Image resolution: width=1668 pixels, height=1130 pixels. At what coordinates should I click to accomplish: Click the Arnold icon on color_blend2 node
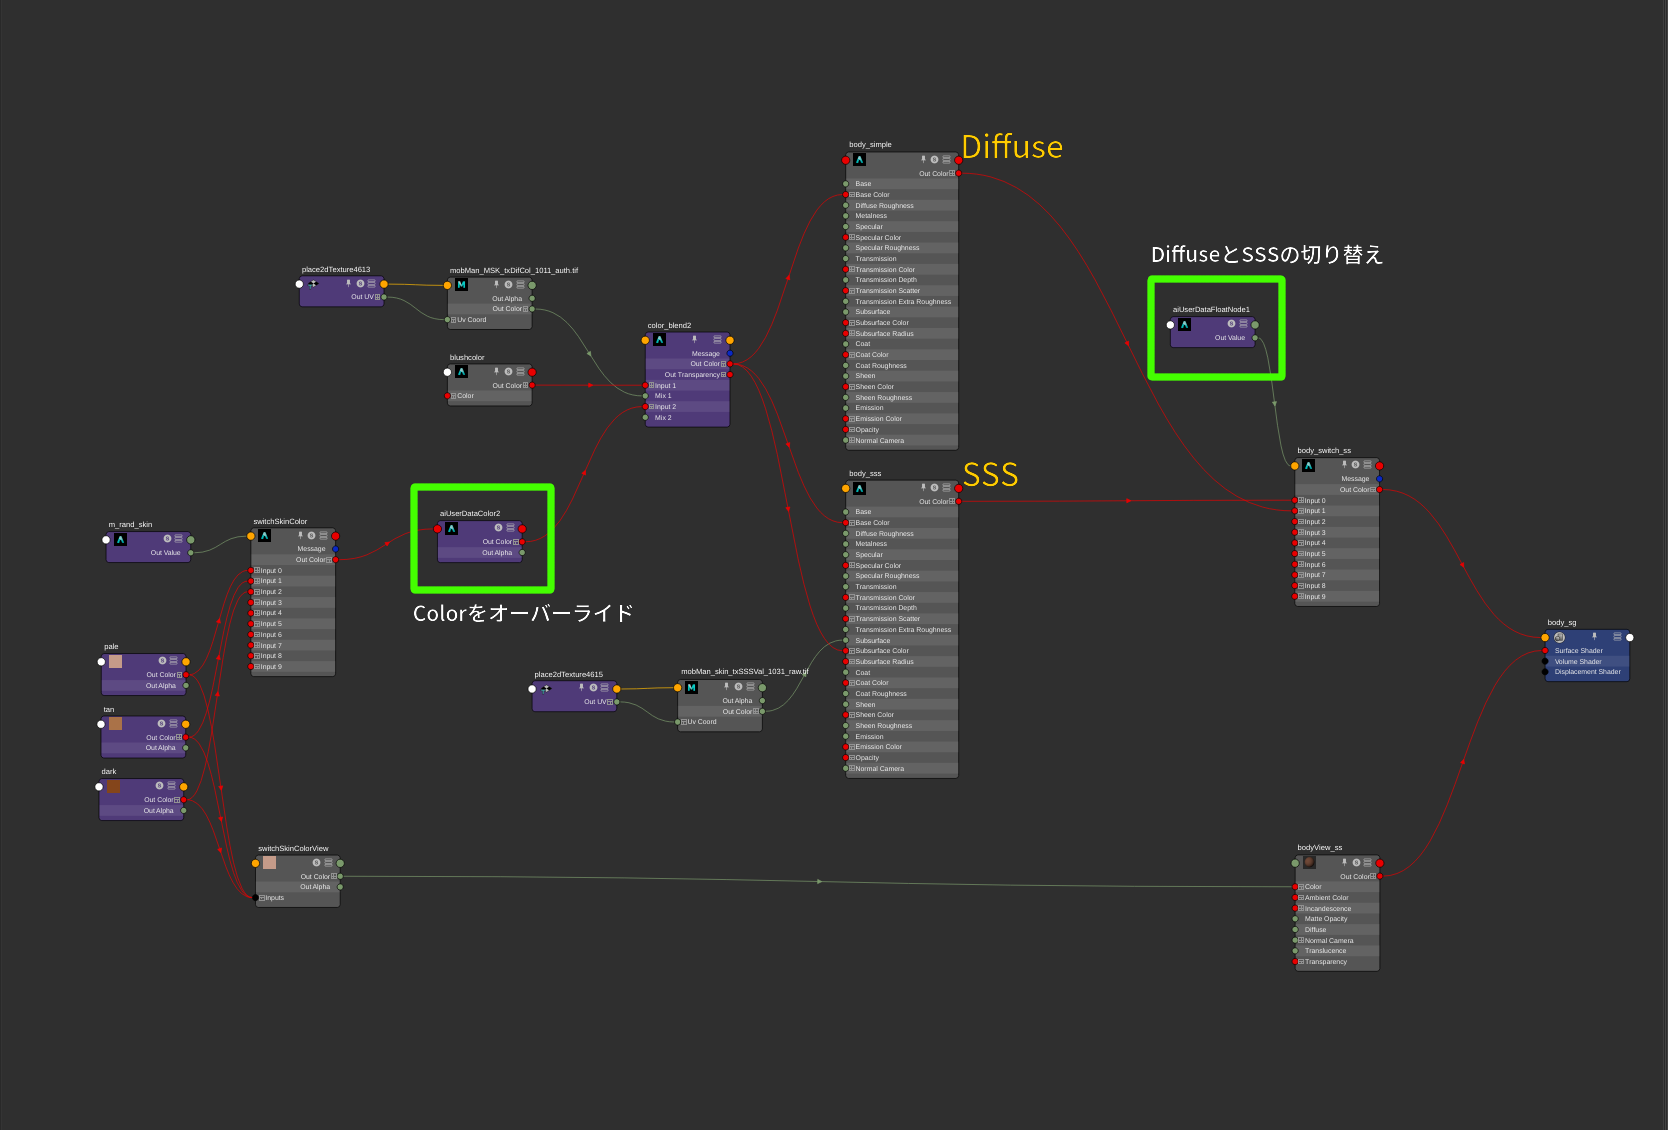pyautogui.click(x=659, y=340)
